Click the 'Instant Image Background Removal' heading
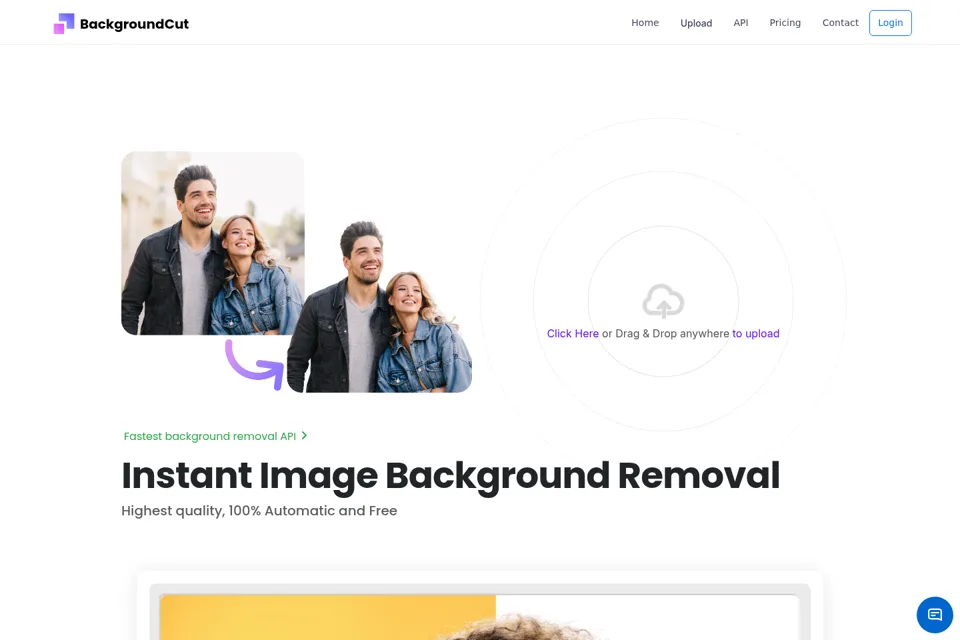 point(451,476)
